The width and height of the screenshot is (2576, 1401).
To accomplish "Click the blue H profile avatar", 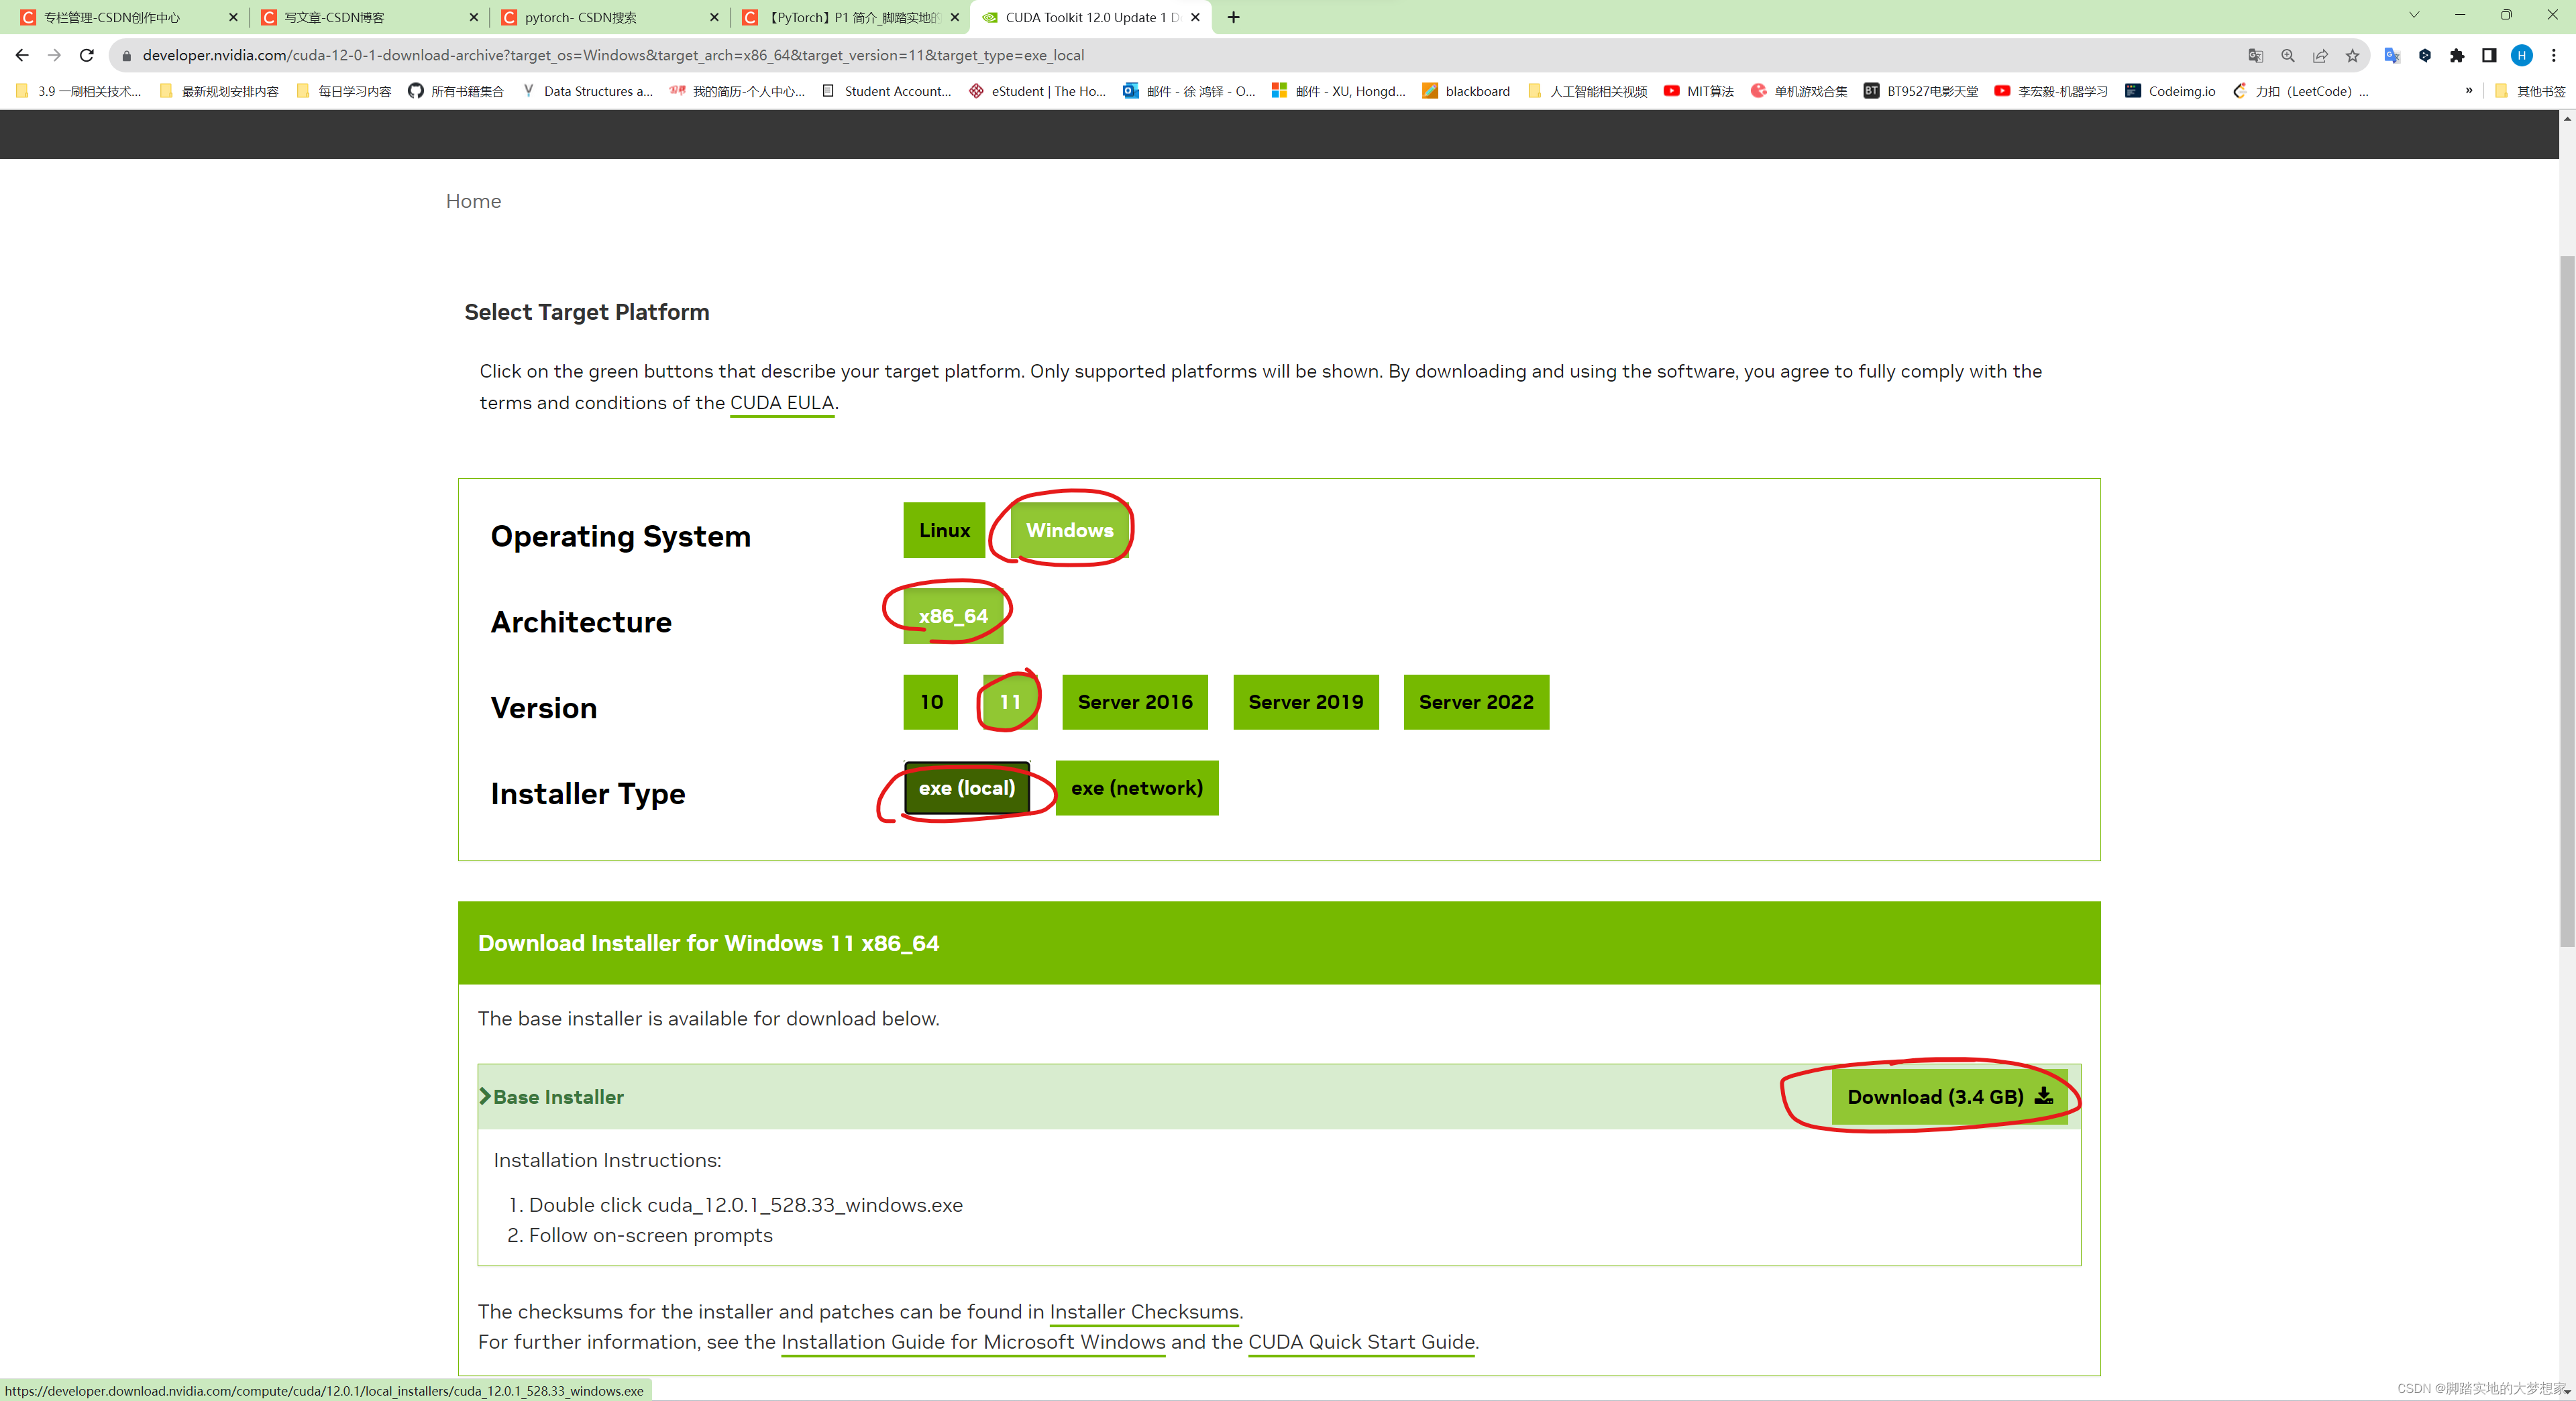I will 2521,56.
